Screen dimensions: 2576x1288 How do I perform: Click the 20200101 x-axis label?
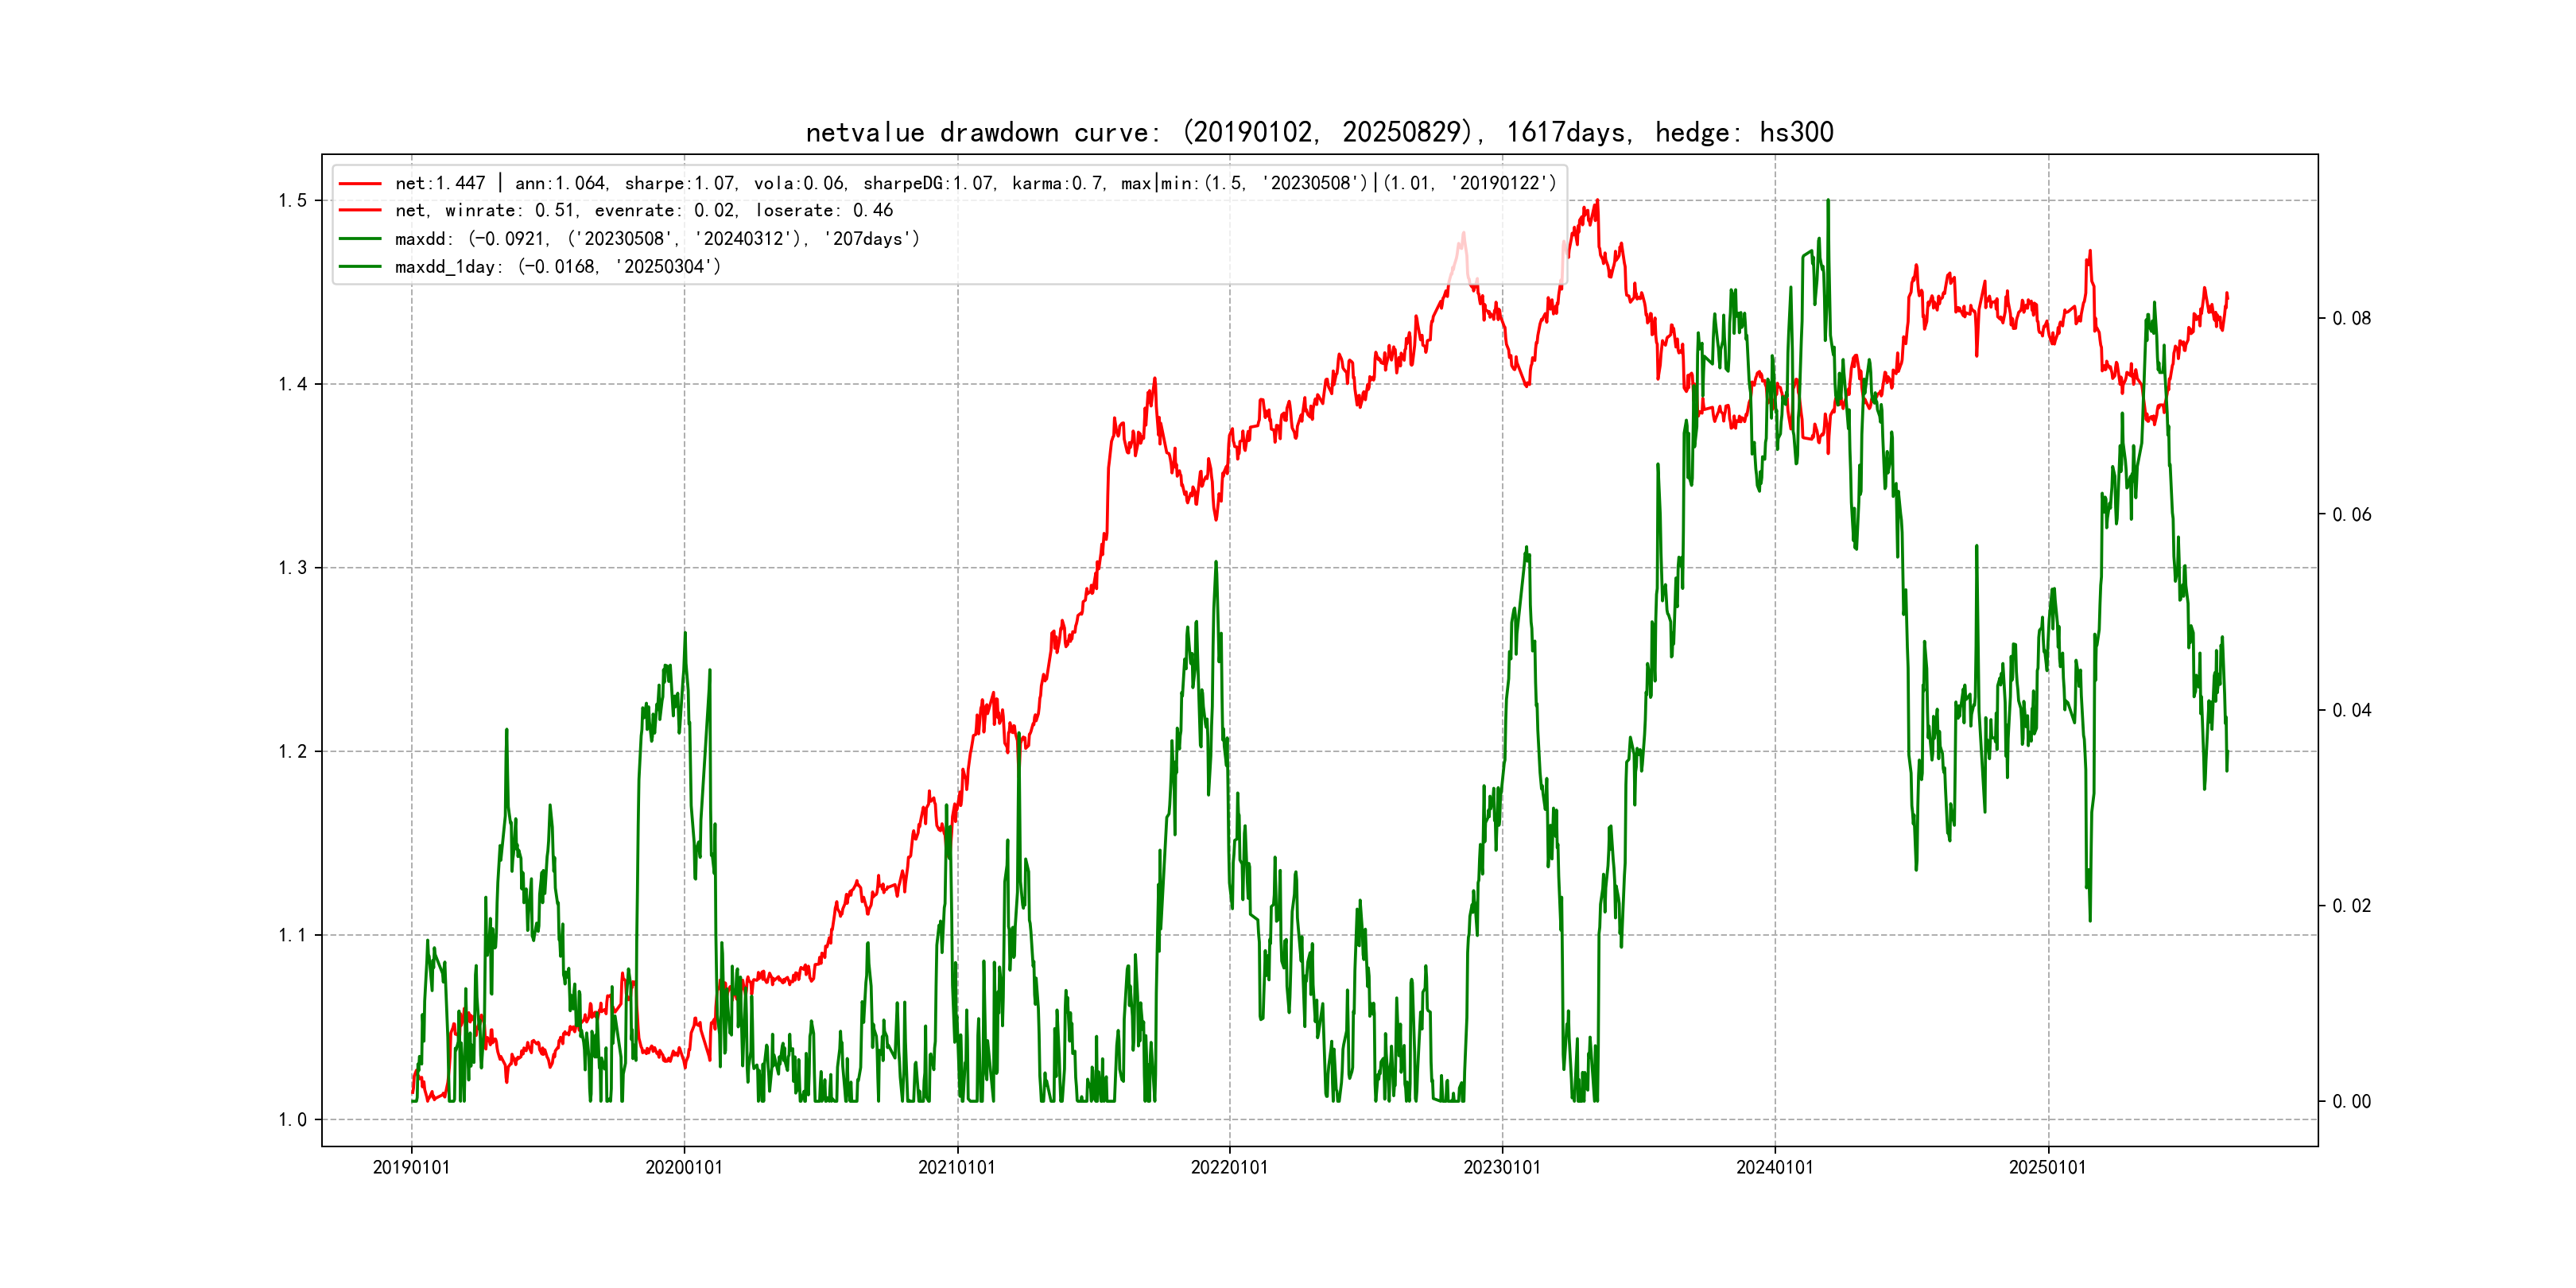point(684,1168)
